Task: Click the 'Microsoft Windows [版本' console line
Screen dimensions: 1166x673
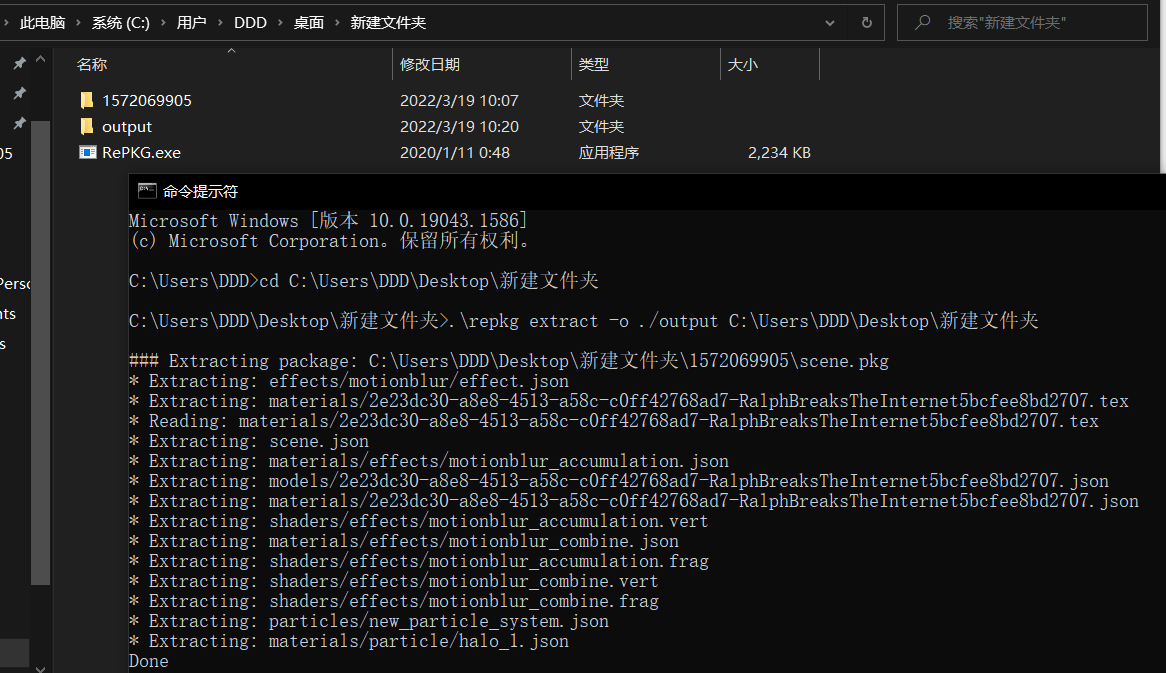Action: (x=328, y=220)
